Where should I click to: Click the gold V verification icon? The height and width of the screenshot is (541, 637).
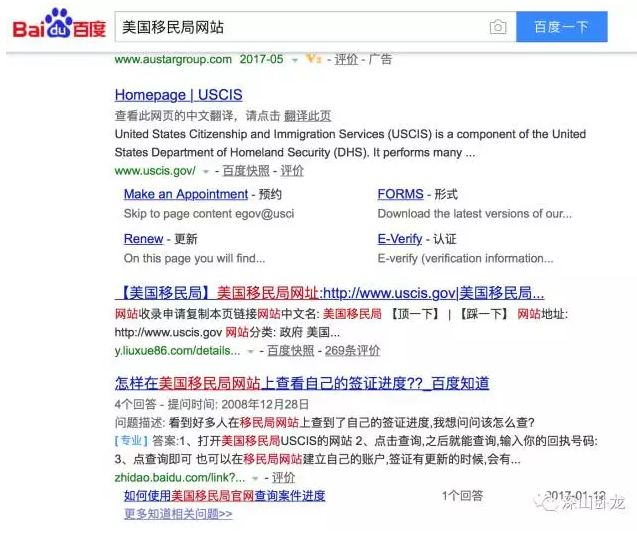point(313,60)
